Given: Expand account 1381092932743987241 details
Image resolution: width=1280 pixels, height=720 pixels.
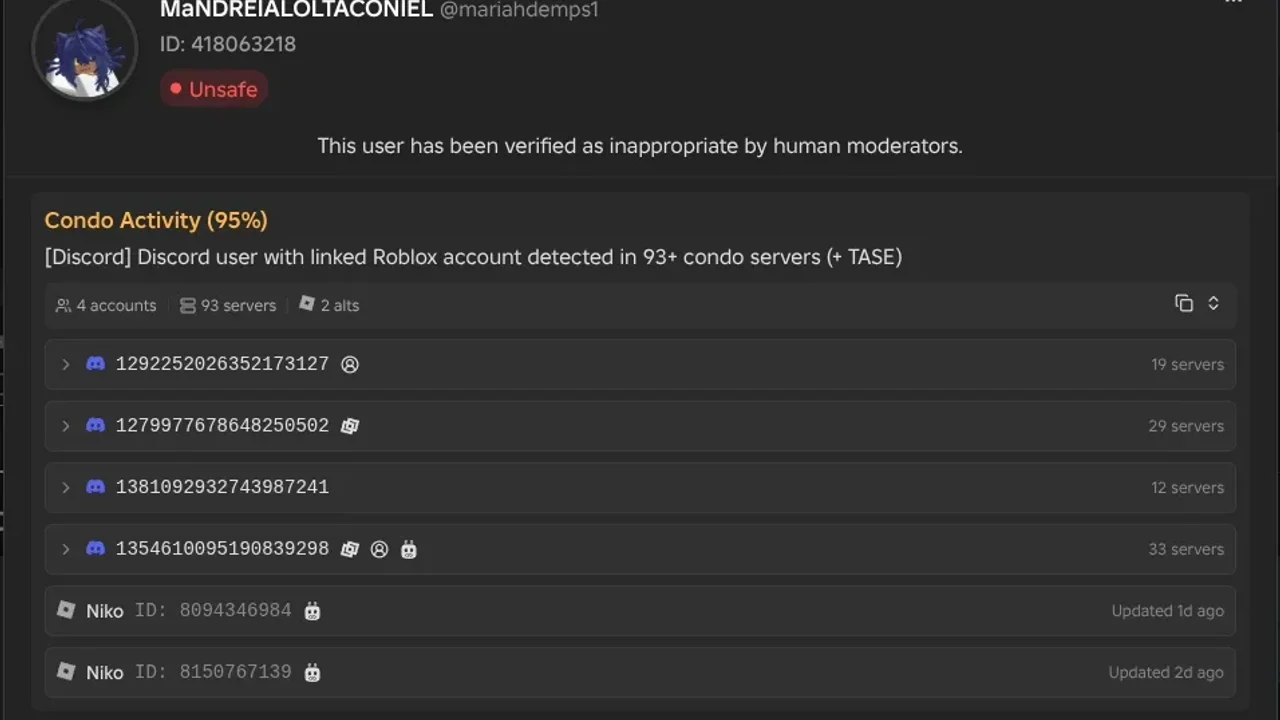Looking at the screenshot, I should [x=66, y=487].
